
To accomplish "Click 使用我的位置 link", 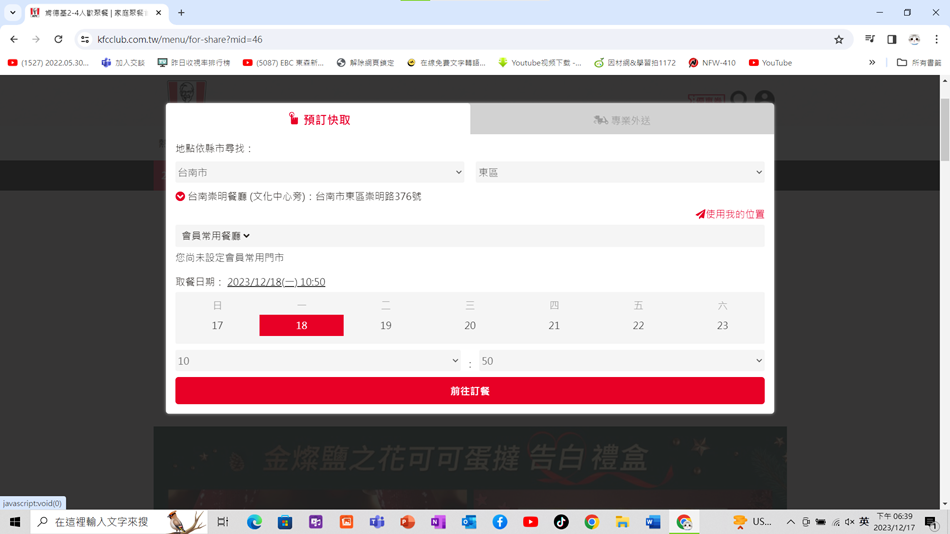I will [x=729, y=214].
